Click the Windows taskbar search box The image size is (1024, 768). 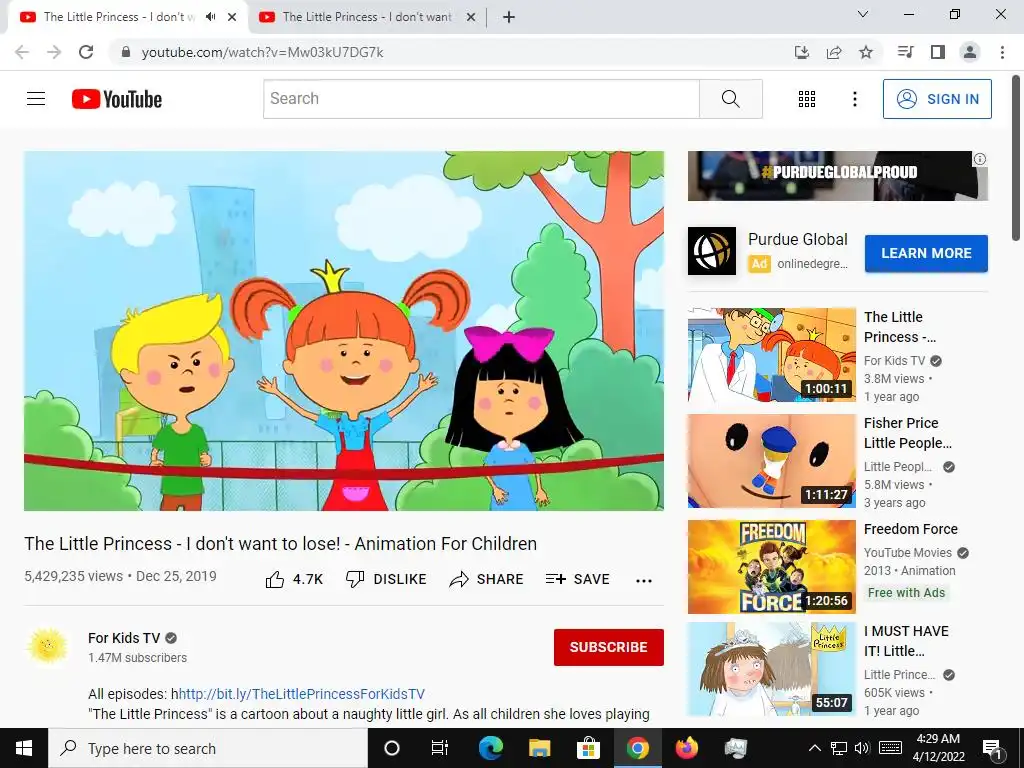click(208, 748)
